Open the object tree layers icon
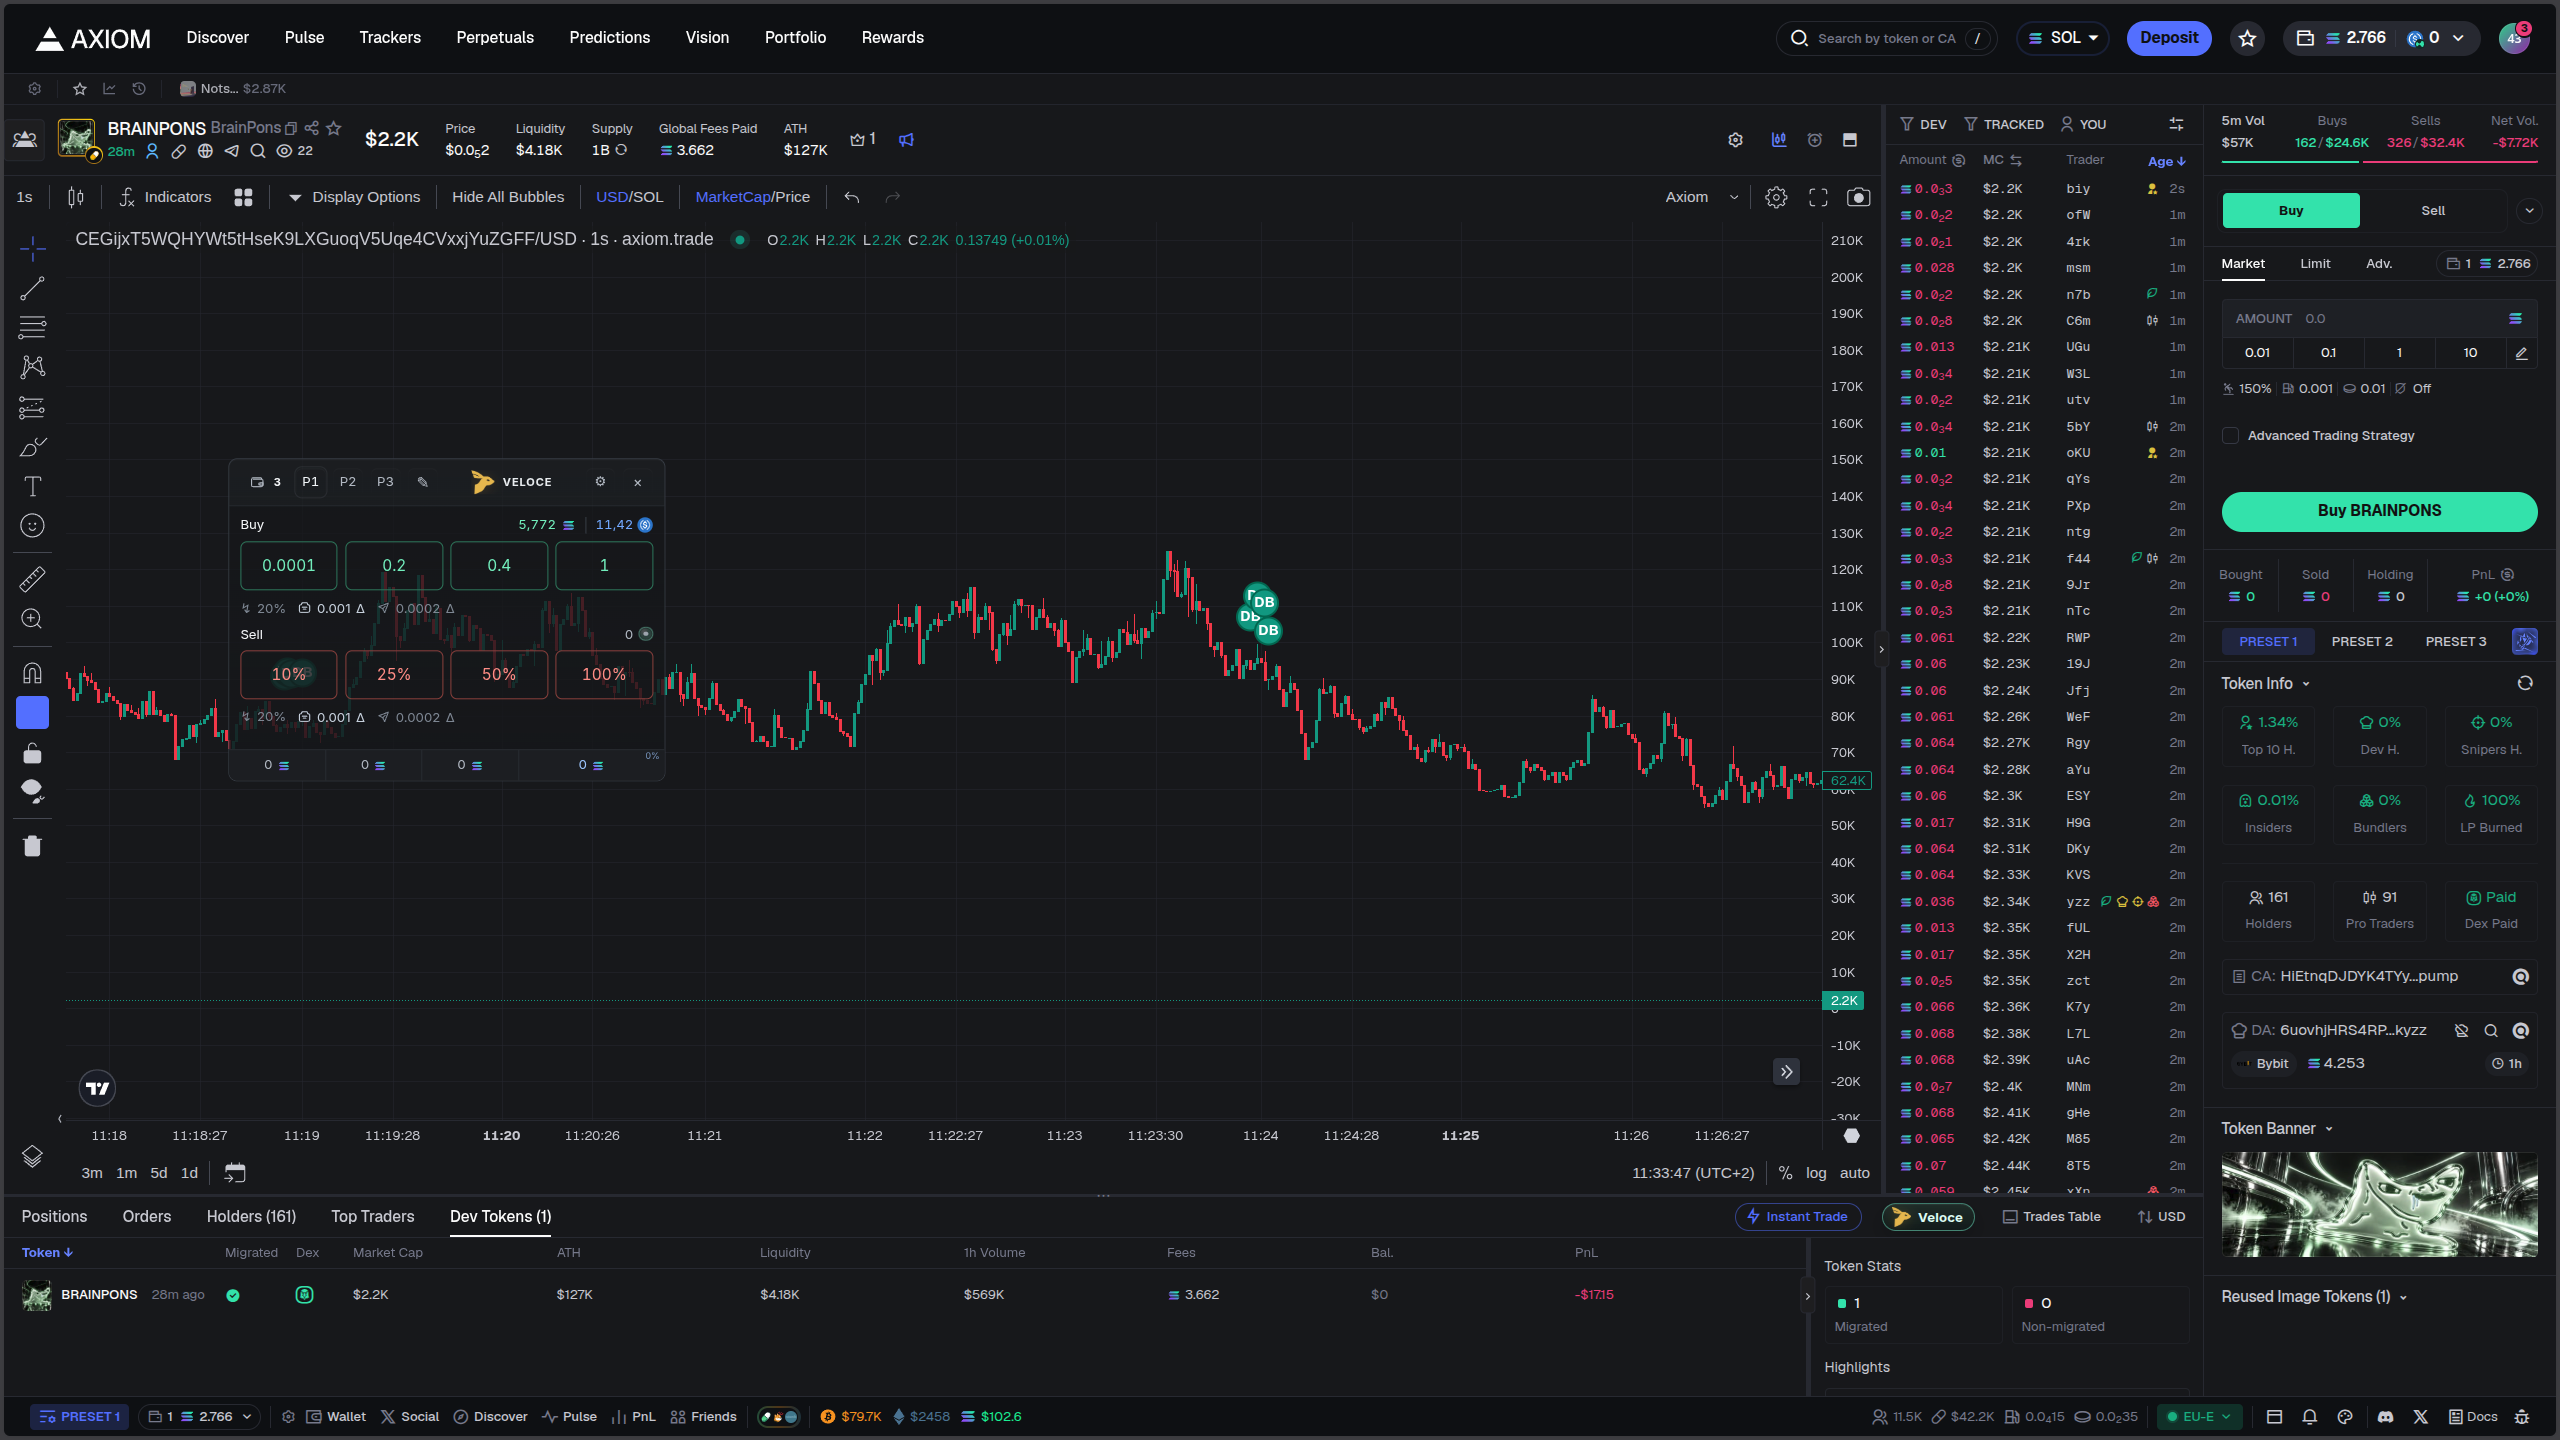Image resolution: width=2560 pixels, height=1440 pixels. [32, 1156]
